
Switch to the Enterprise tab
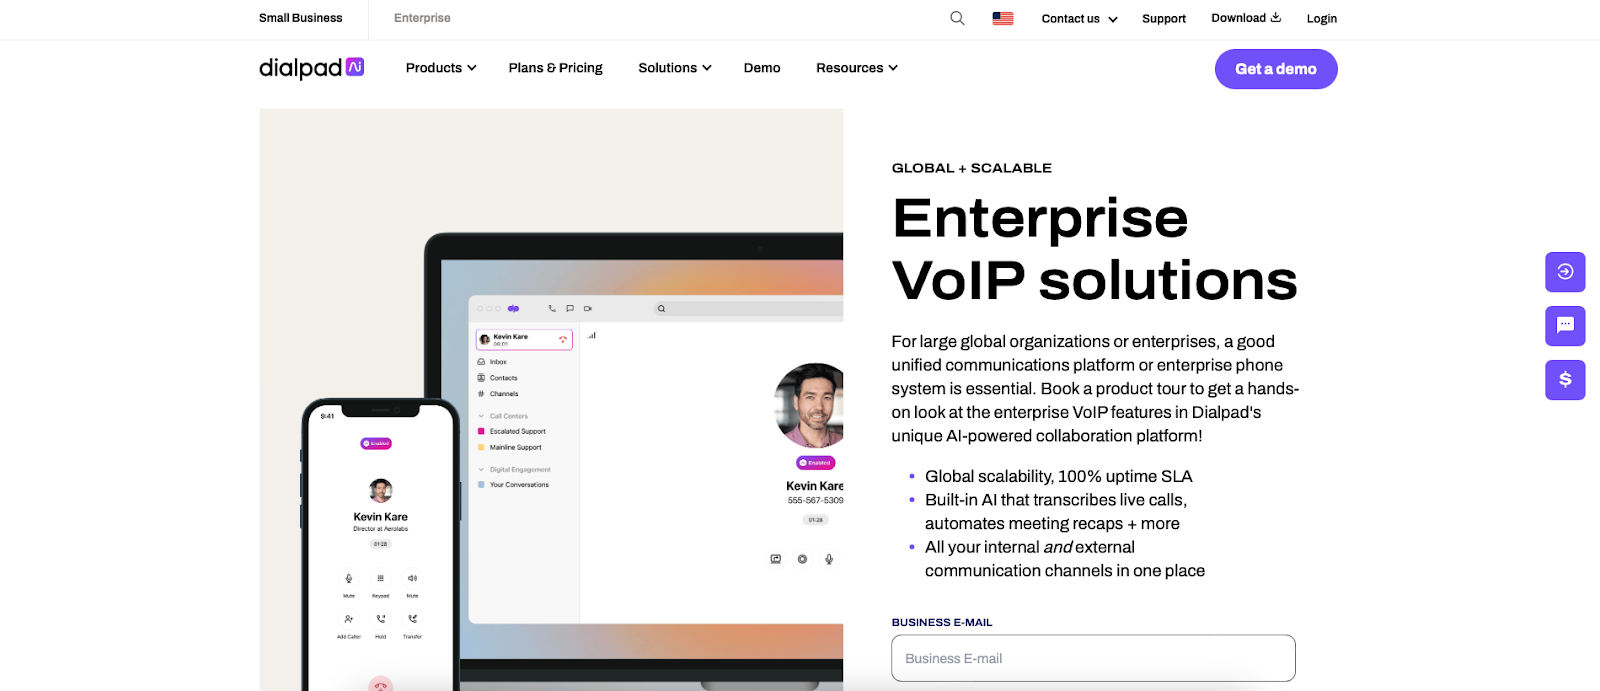coord(422,18)
